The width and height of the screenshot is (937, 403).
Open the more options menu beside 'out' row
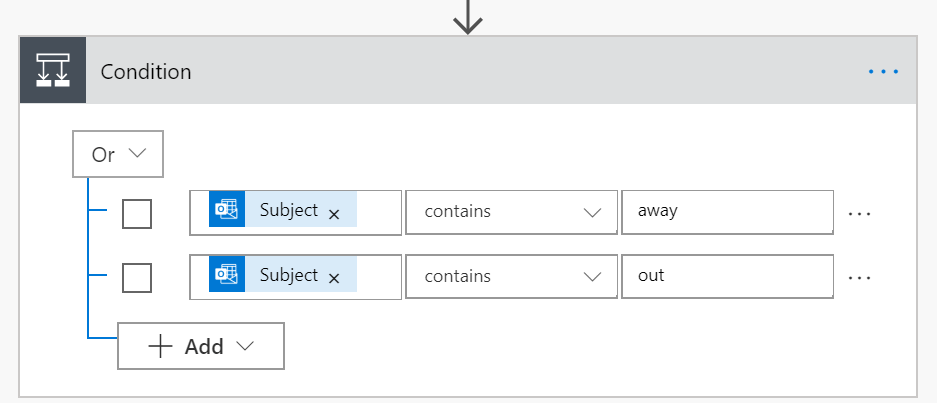coord(859,278)
